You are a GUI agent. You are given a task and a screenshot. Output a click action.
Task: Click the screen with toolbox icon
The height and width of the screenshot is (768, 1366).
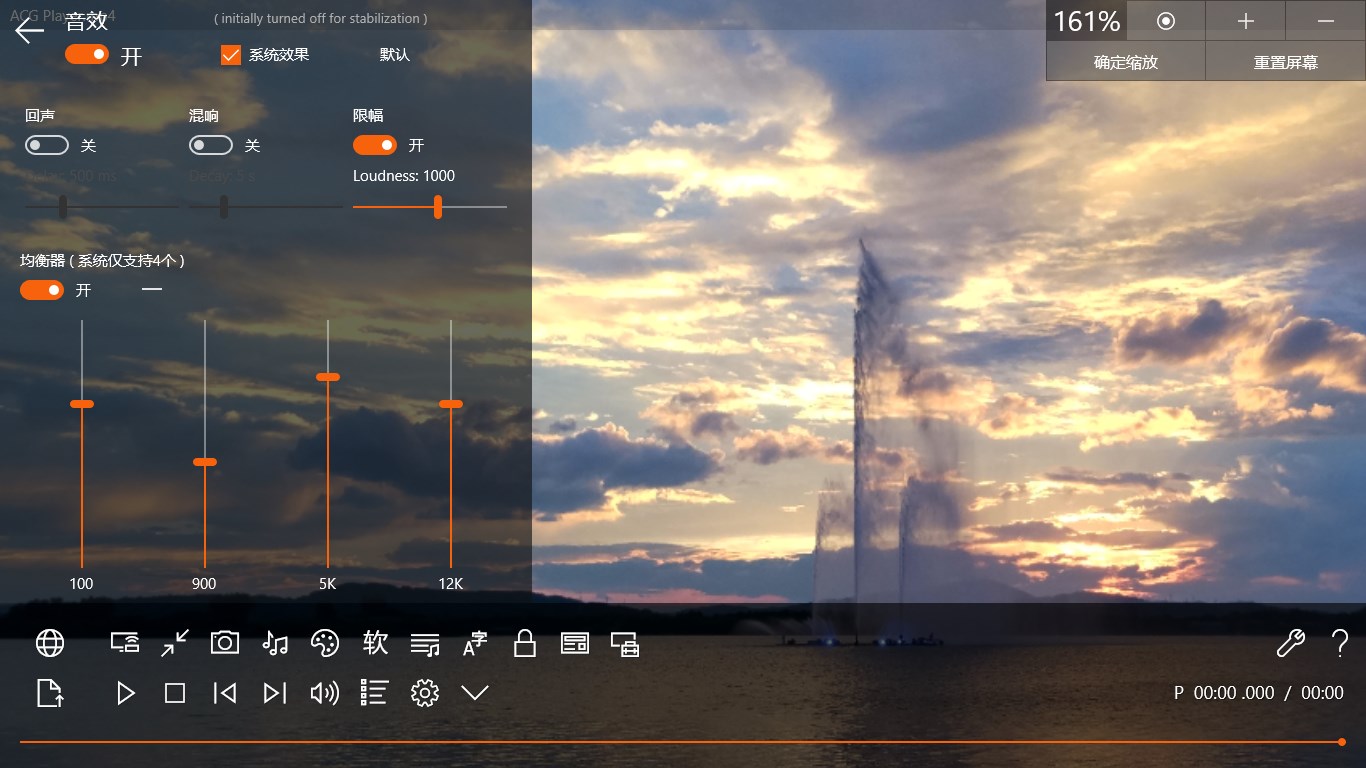coord(625,644)
